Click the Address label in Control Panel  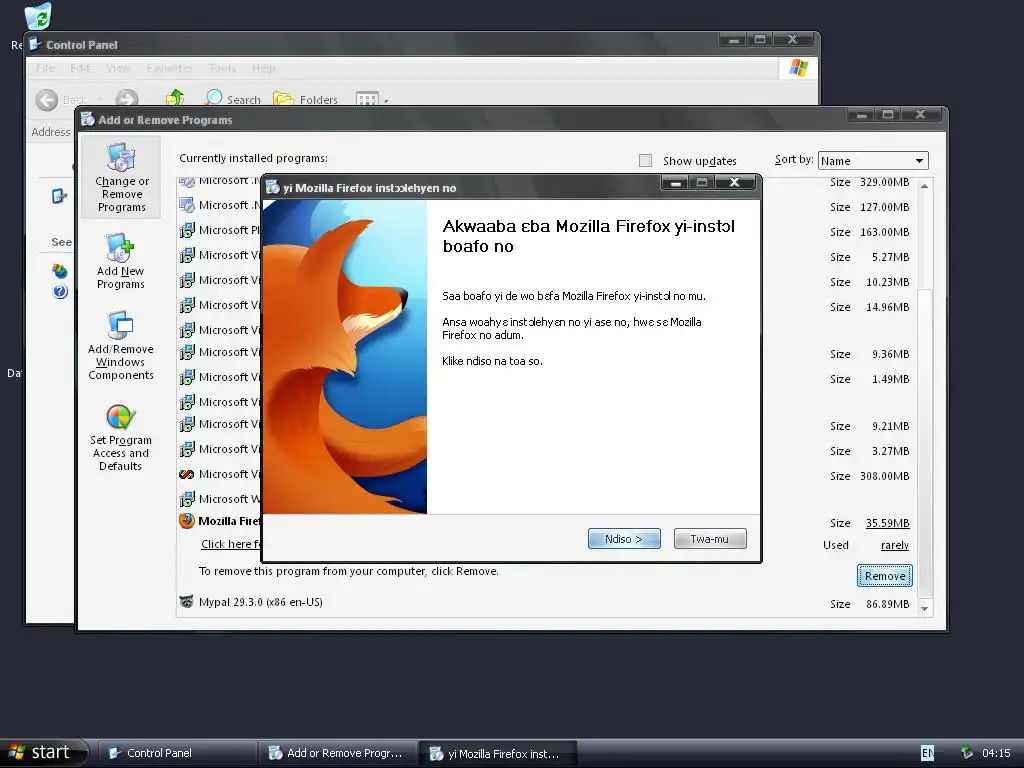pos(51,132)
